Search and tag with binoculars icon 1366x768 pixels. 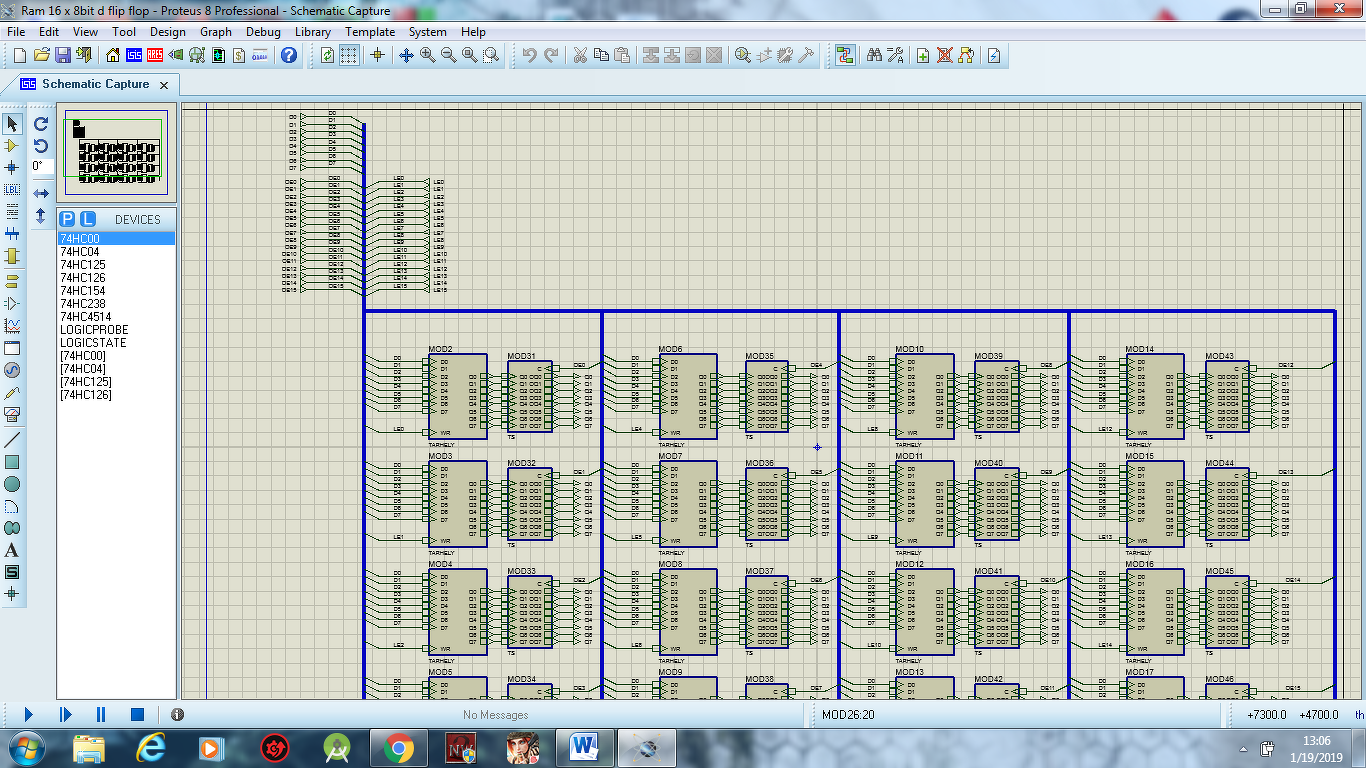point(874,55)
